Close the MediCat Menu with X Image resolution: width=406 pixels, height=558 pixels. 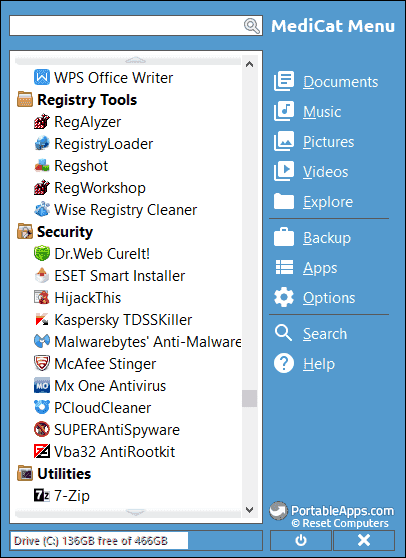click(x=364, y=540)
